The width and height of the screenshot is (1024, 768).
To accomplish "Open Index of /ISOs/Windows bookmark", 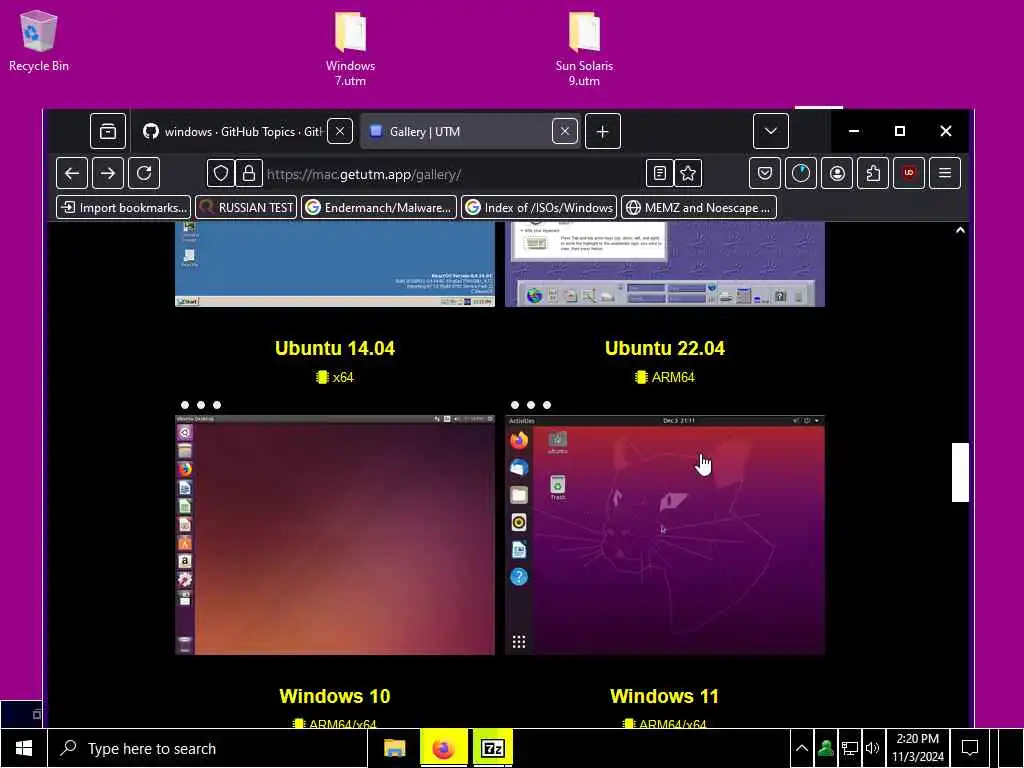I will (x=539, y=208).
